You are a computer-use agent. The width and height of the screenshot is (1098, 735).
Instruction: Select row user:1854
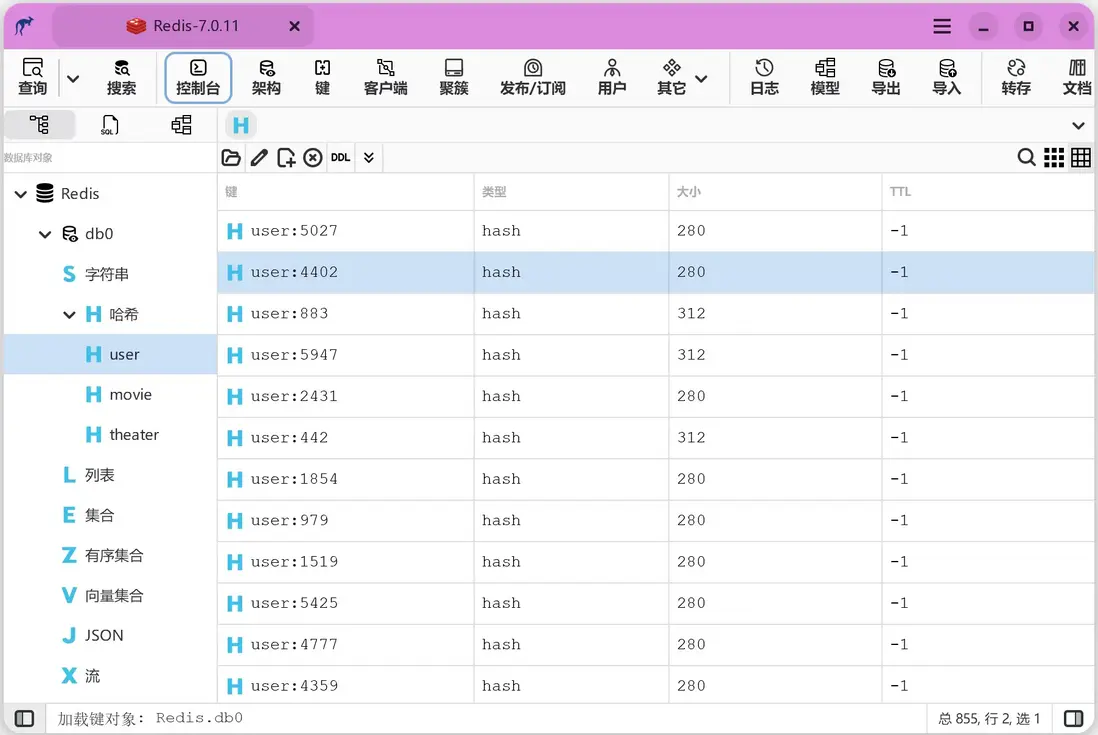[656, 479]
